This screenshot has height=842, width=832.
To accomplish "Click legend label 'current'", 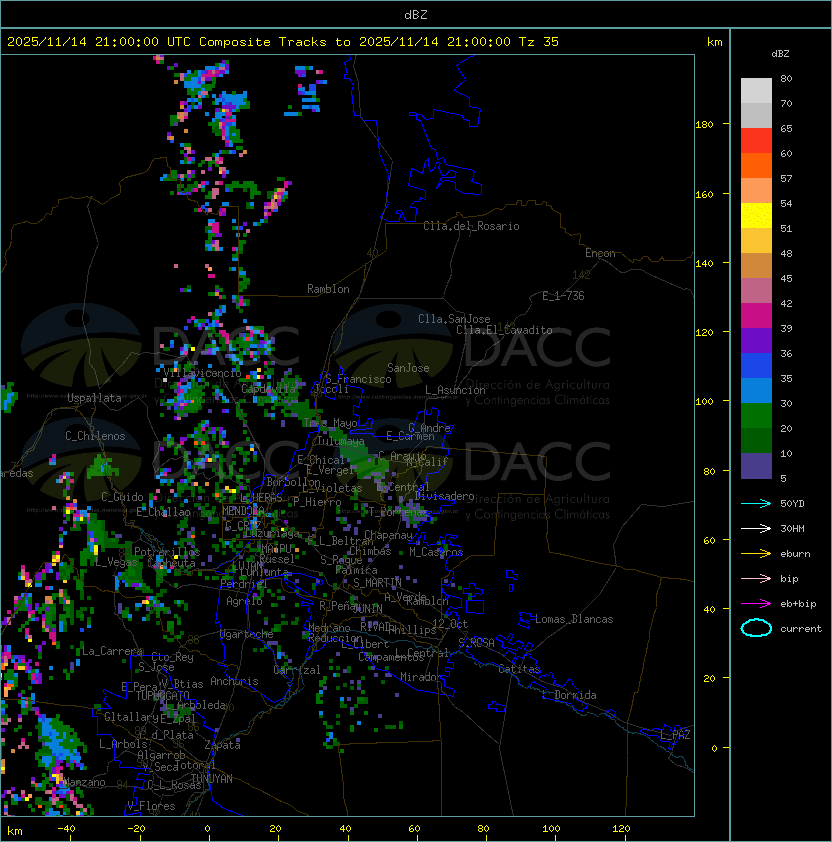I will pyautogui.click(x=801, y=629).
